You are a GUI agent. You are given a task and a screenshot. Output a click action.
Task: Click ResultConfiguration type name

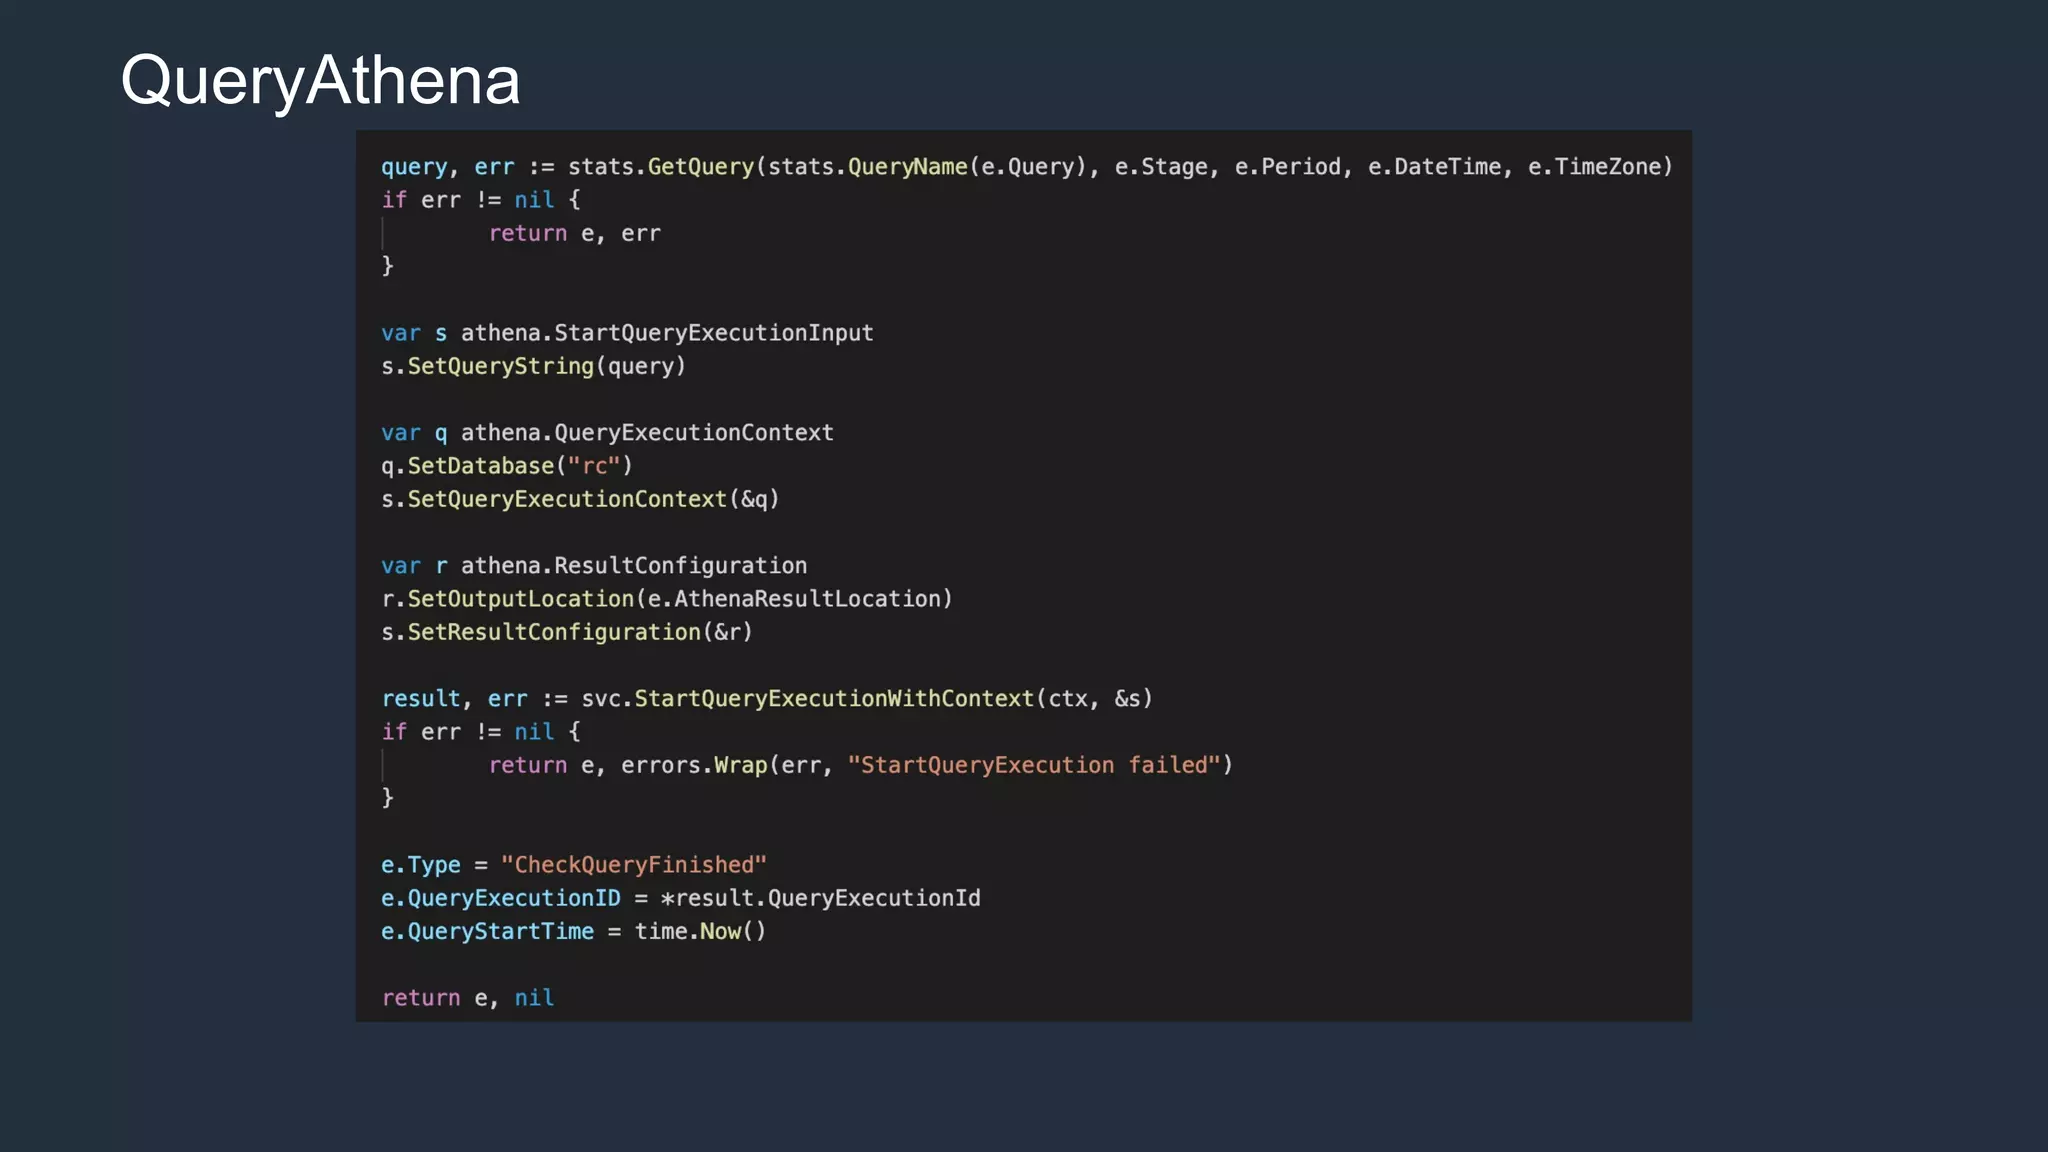(680, 566)
